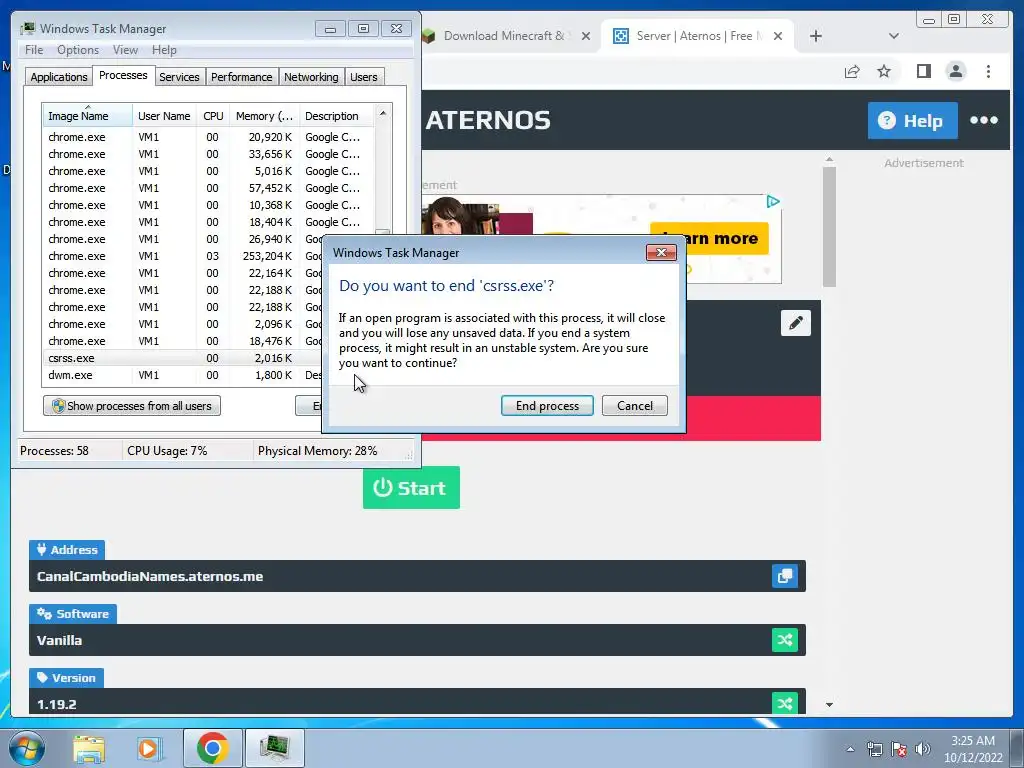Switch to the Services tab
Image resolution: width=1024 pixels, height=768 pixels.
pos(179,77)
